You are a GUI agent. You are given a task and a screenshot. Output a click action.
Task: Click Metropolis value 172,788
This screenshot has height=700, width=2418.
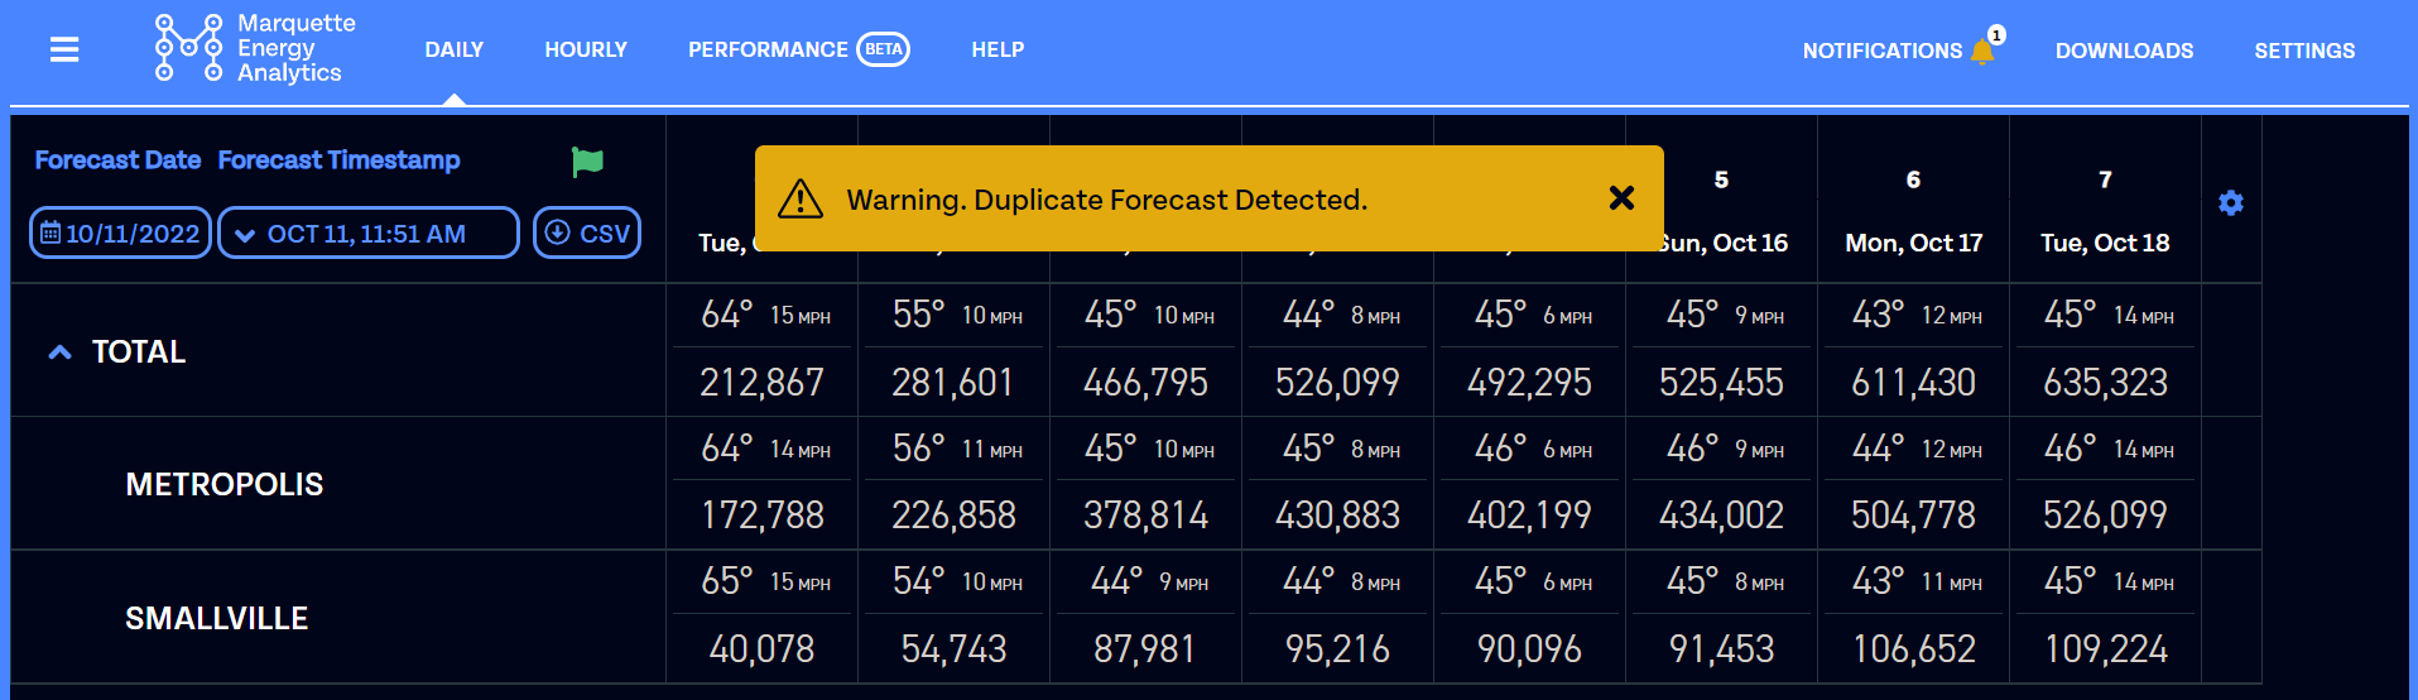point(762,515)
